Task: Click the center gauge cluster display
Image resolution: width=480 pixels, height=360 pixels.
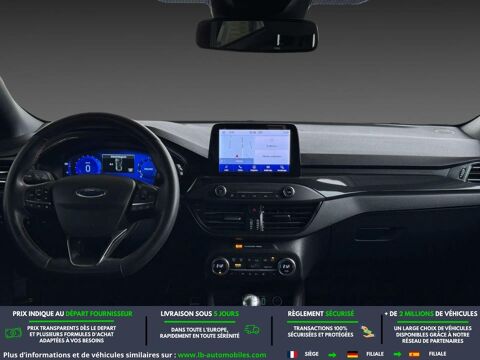Action: tap(118, 163)
